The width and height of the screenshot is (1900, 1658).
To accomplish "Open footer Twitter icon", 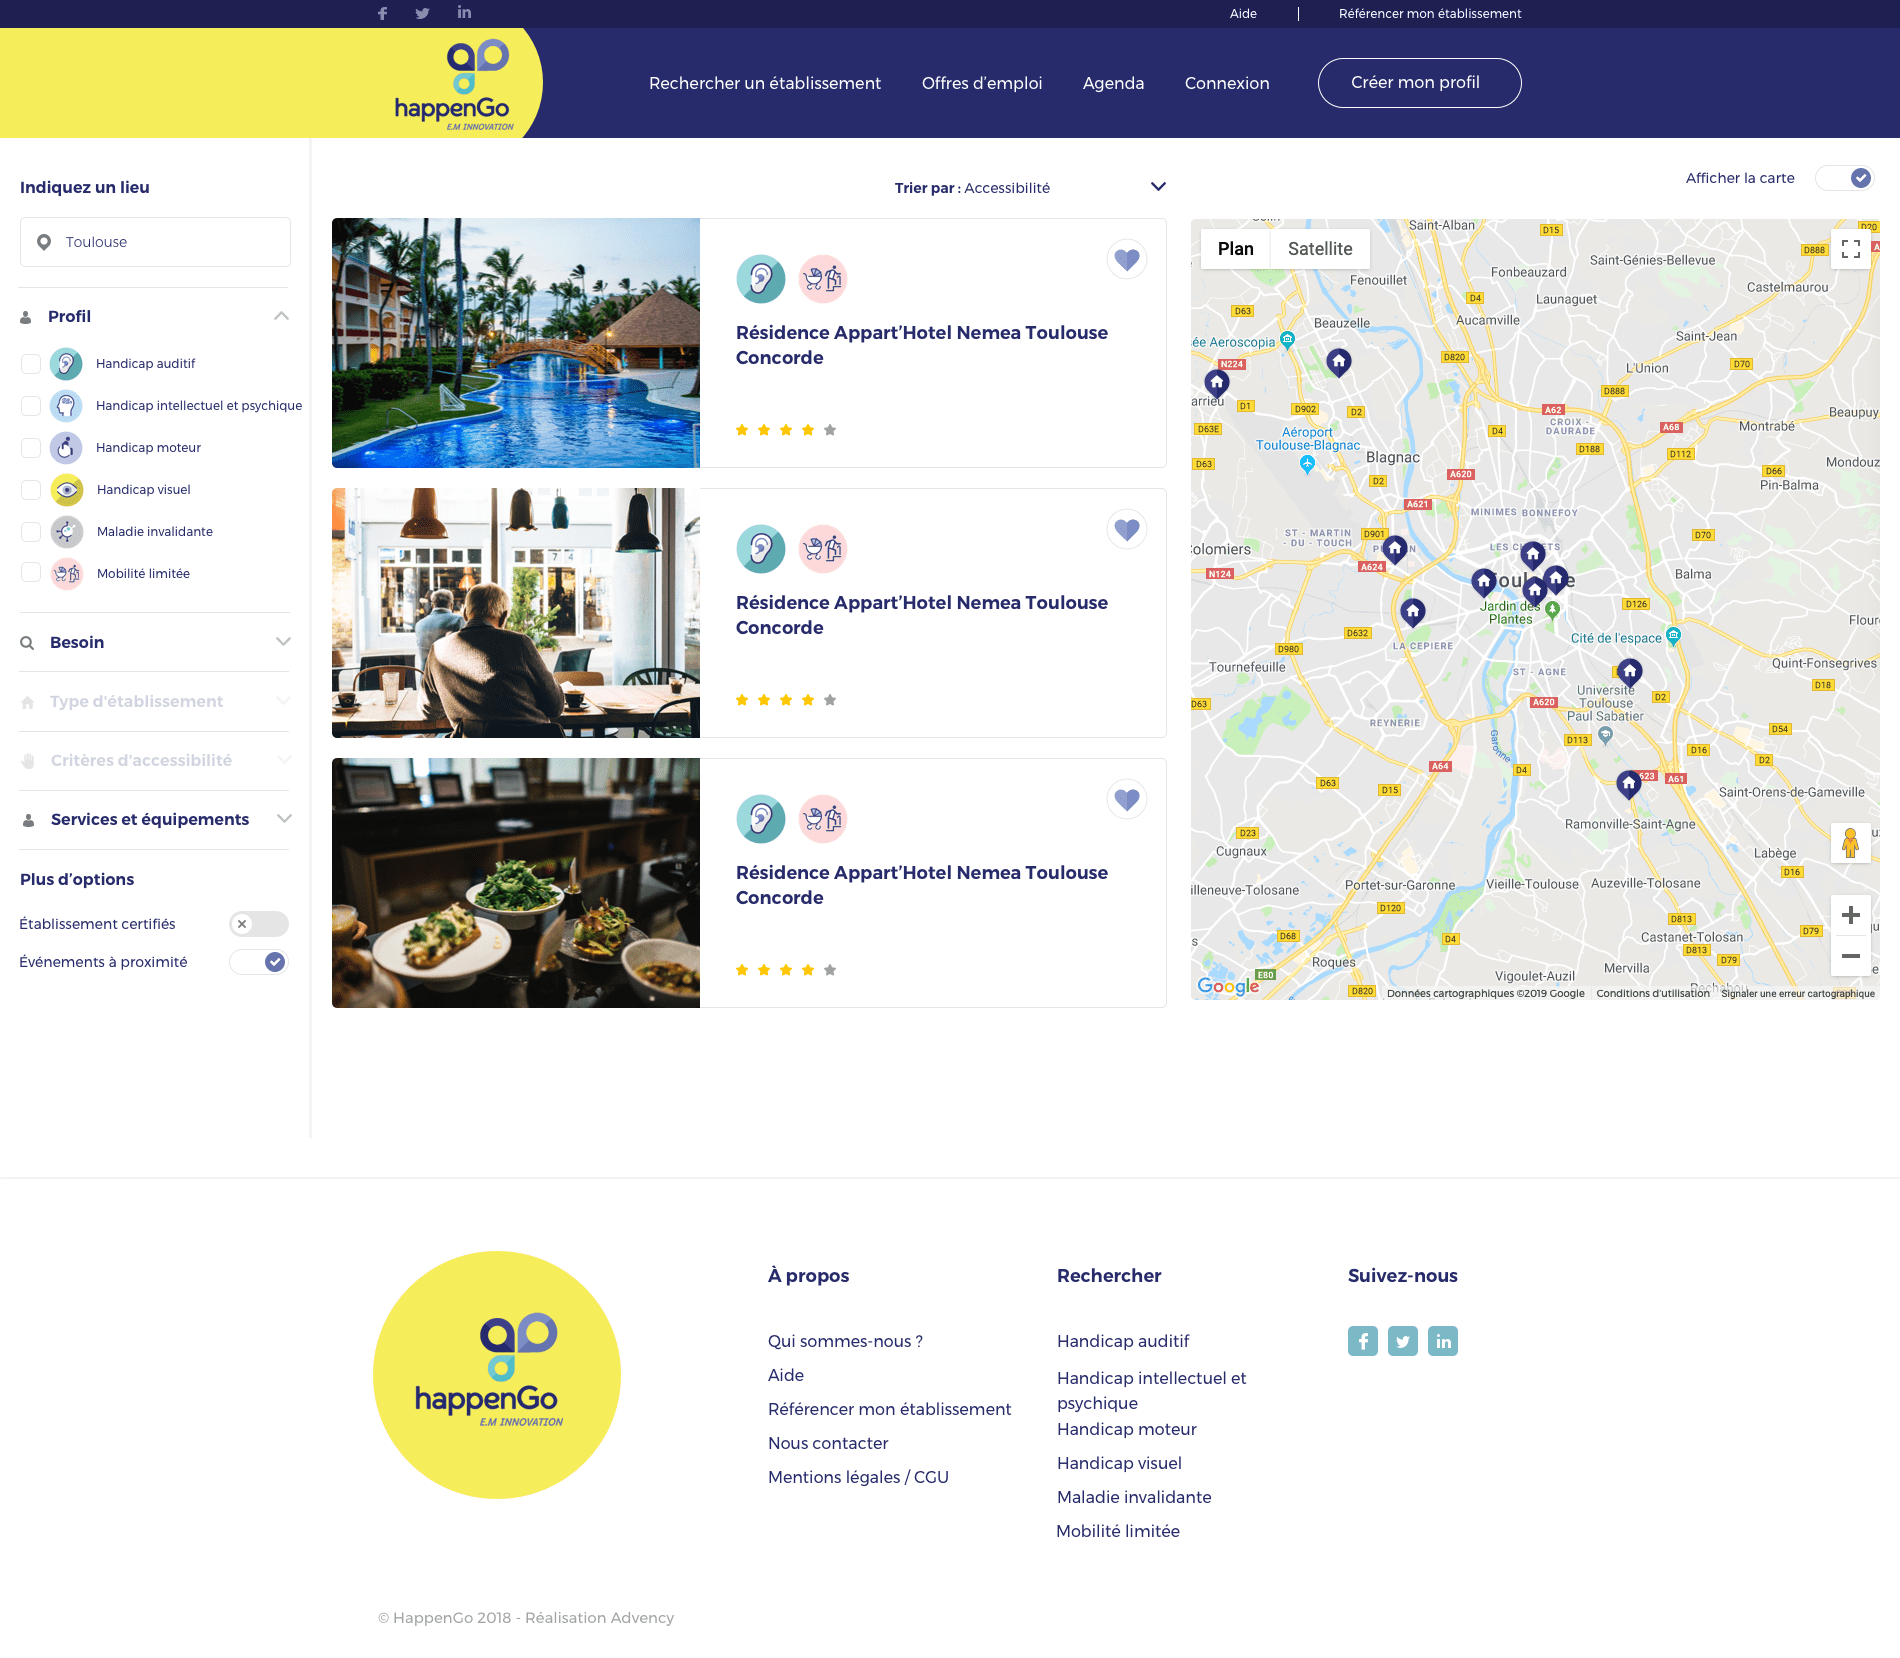I will pyautogui.click(x=1403, y=1341).
